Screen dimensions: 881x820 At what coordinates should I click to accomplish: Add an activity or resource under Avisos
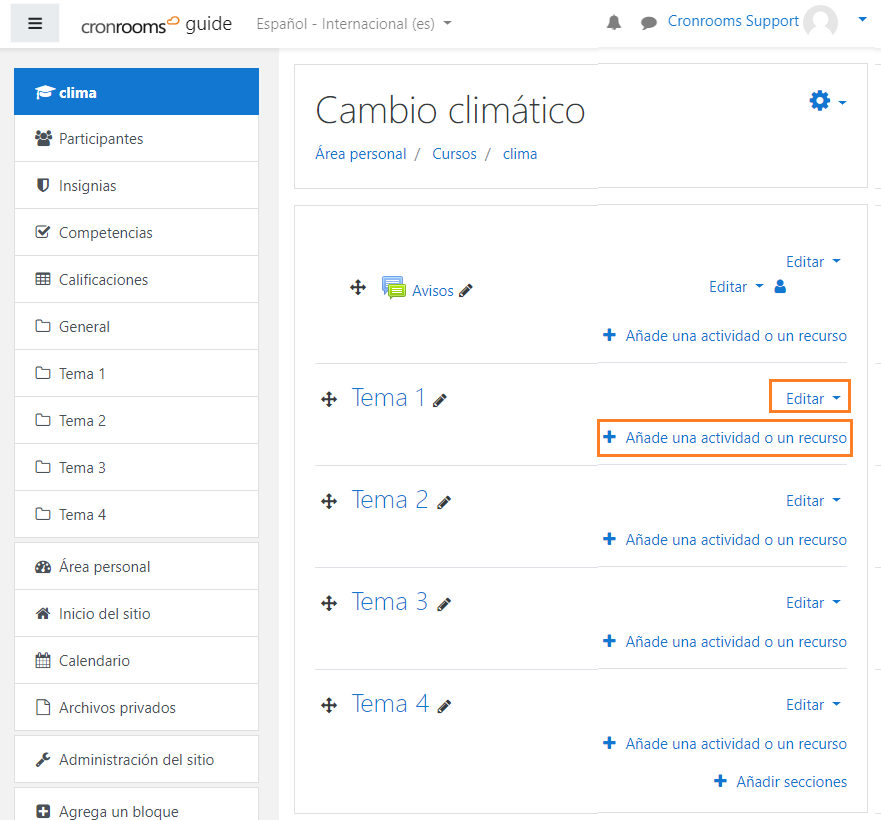coord(725,336)
